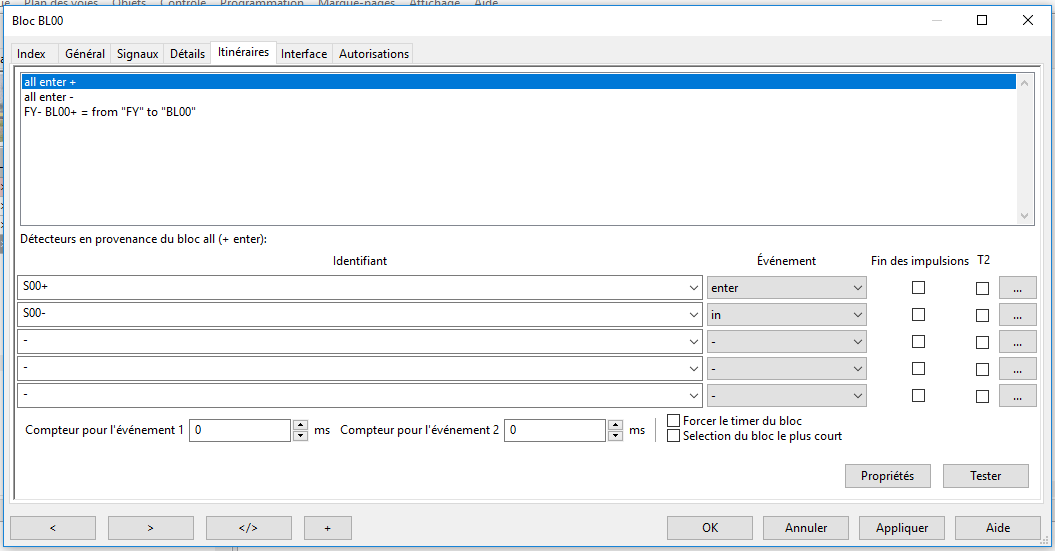Expand the S00+ identifier dropdown

[x=694, y=288]
